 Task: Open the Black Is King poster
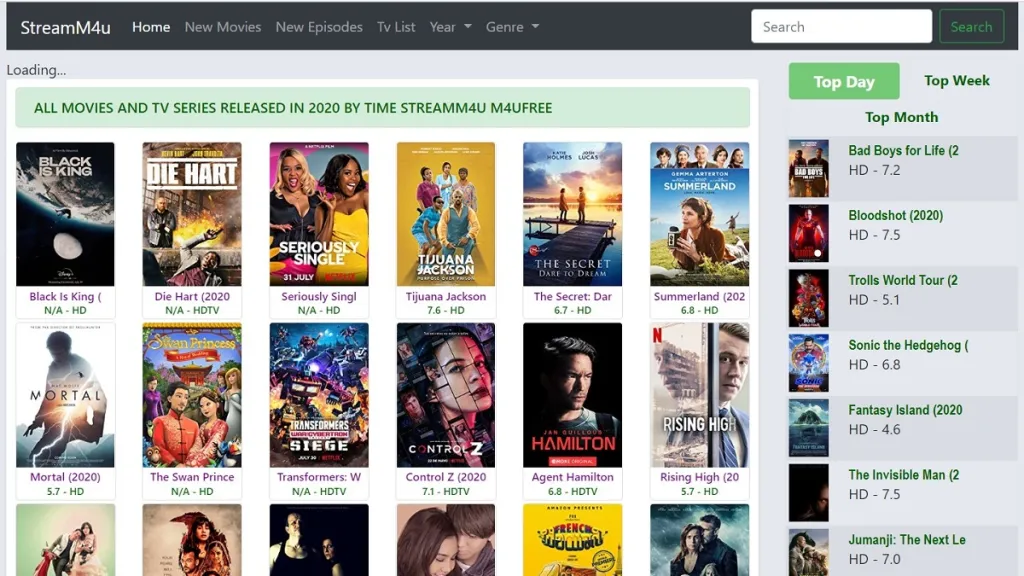(65, 214)
